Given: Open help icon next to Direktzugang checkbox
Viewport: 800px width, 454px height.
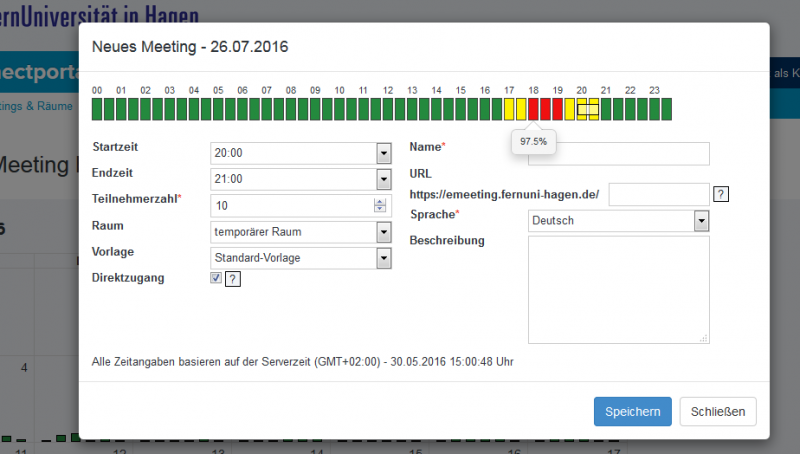Looking at the screenshot, I should coord(233,279).
